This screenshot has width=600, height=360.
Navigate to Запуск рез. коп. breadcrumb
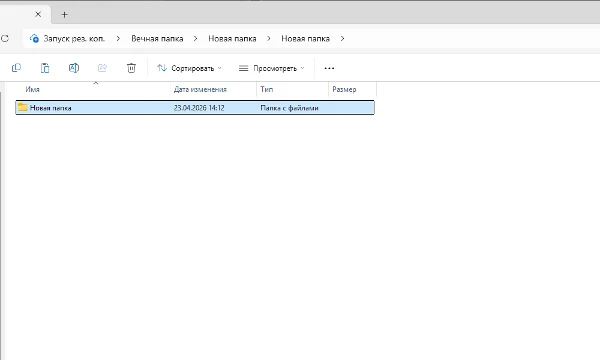[x=74, y=39]
